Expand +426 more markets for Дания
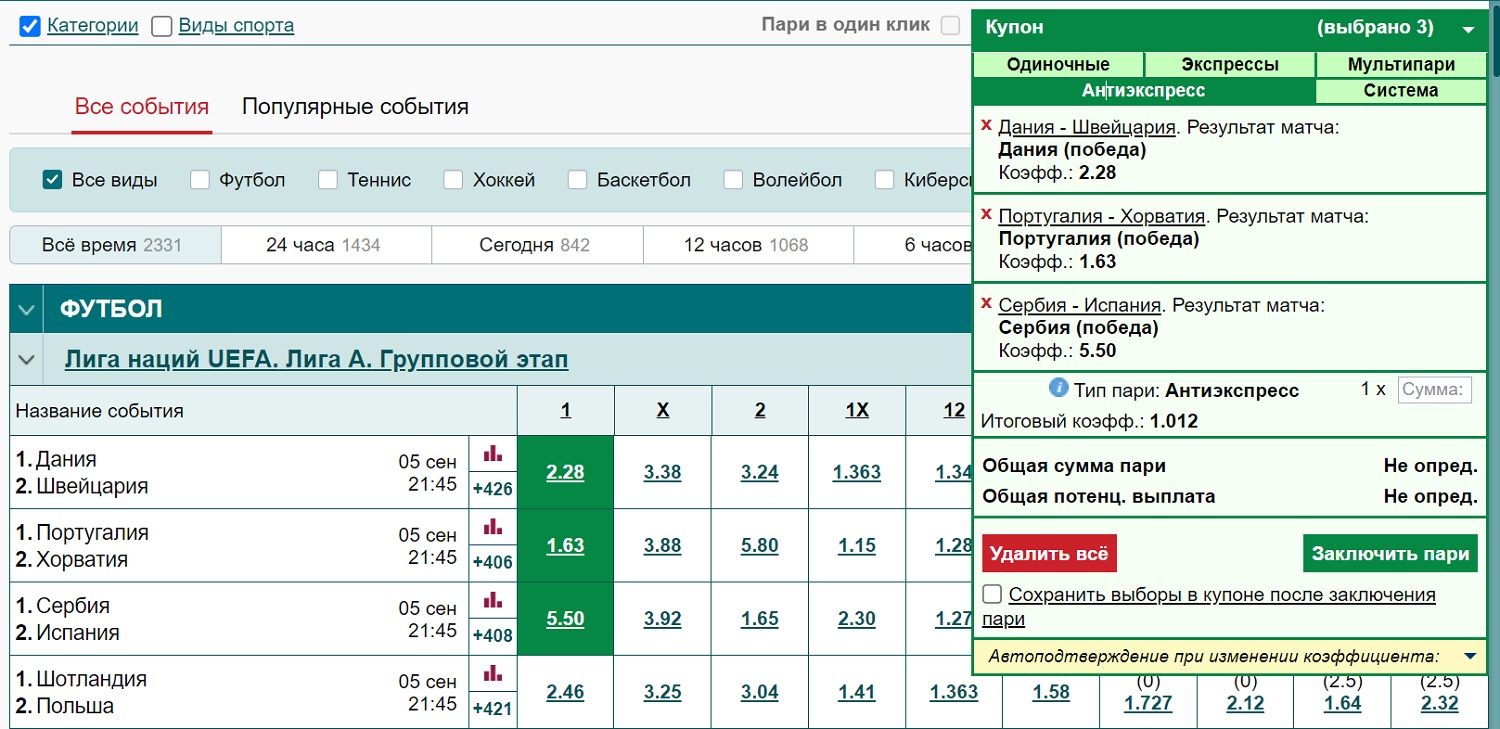Screen dimensions: 1500x729 (493, 489)
